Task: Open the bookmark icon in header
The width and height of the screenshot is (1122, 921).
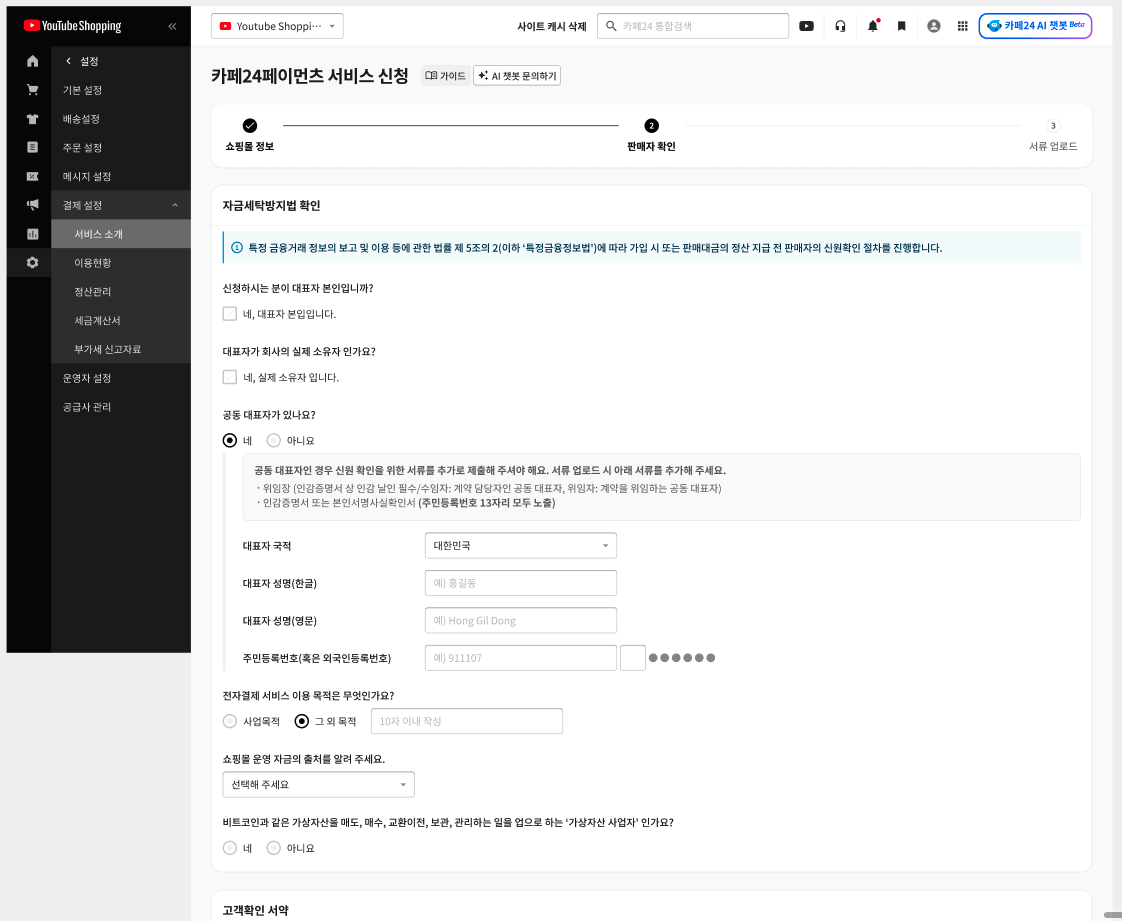Action: point(902,26)
